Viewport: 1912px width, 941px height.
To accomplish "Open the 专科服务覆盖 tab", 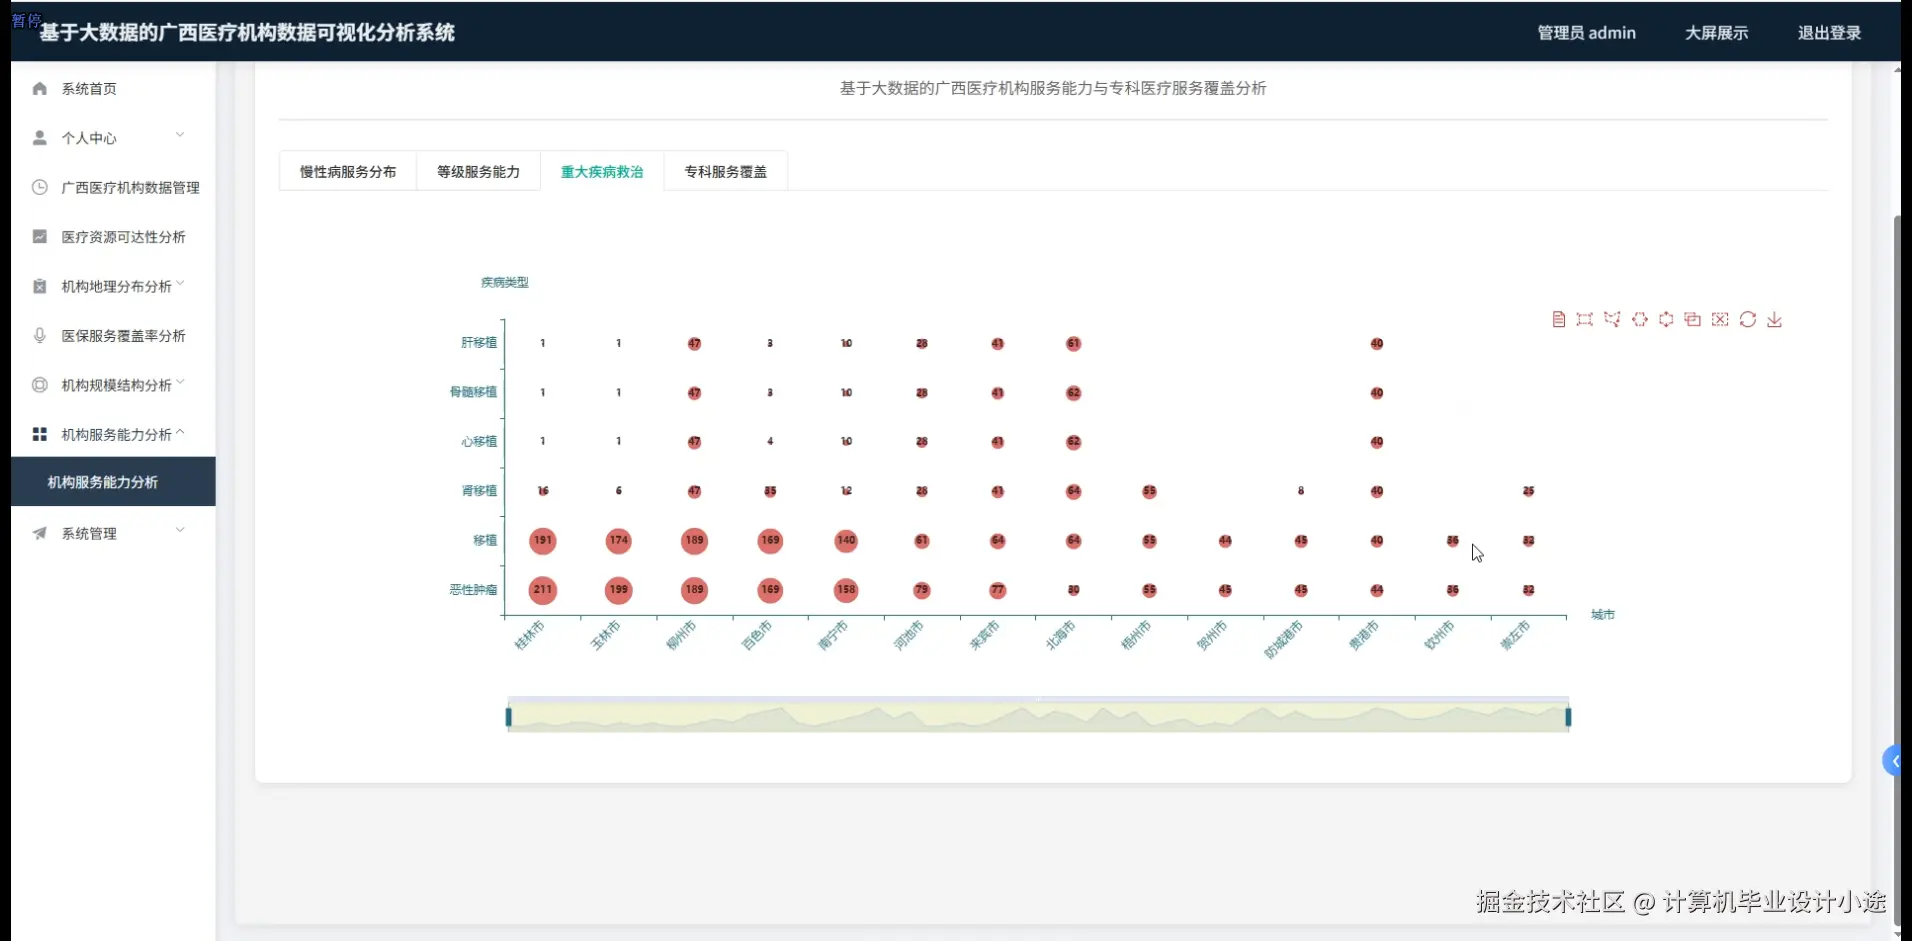I will point(726,171).
